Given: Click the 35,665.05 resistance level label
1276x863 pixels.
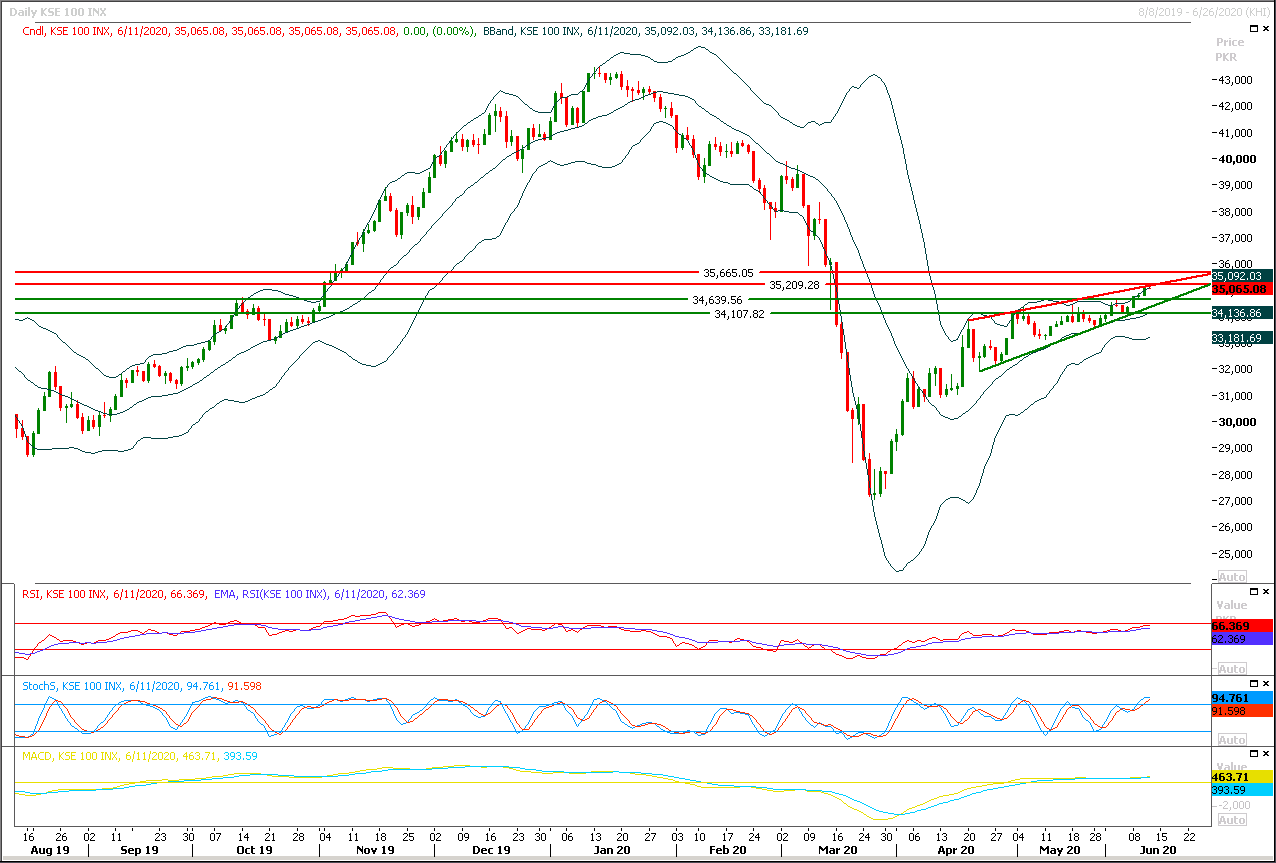Looking at the screenshot, I should pos(728,272).
